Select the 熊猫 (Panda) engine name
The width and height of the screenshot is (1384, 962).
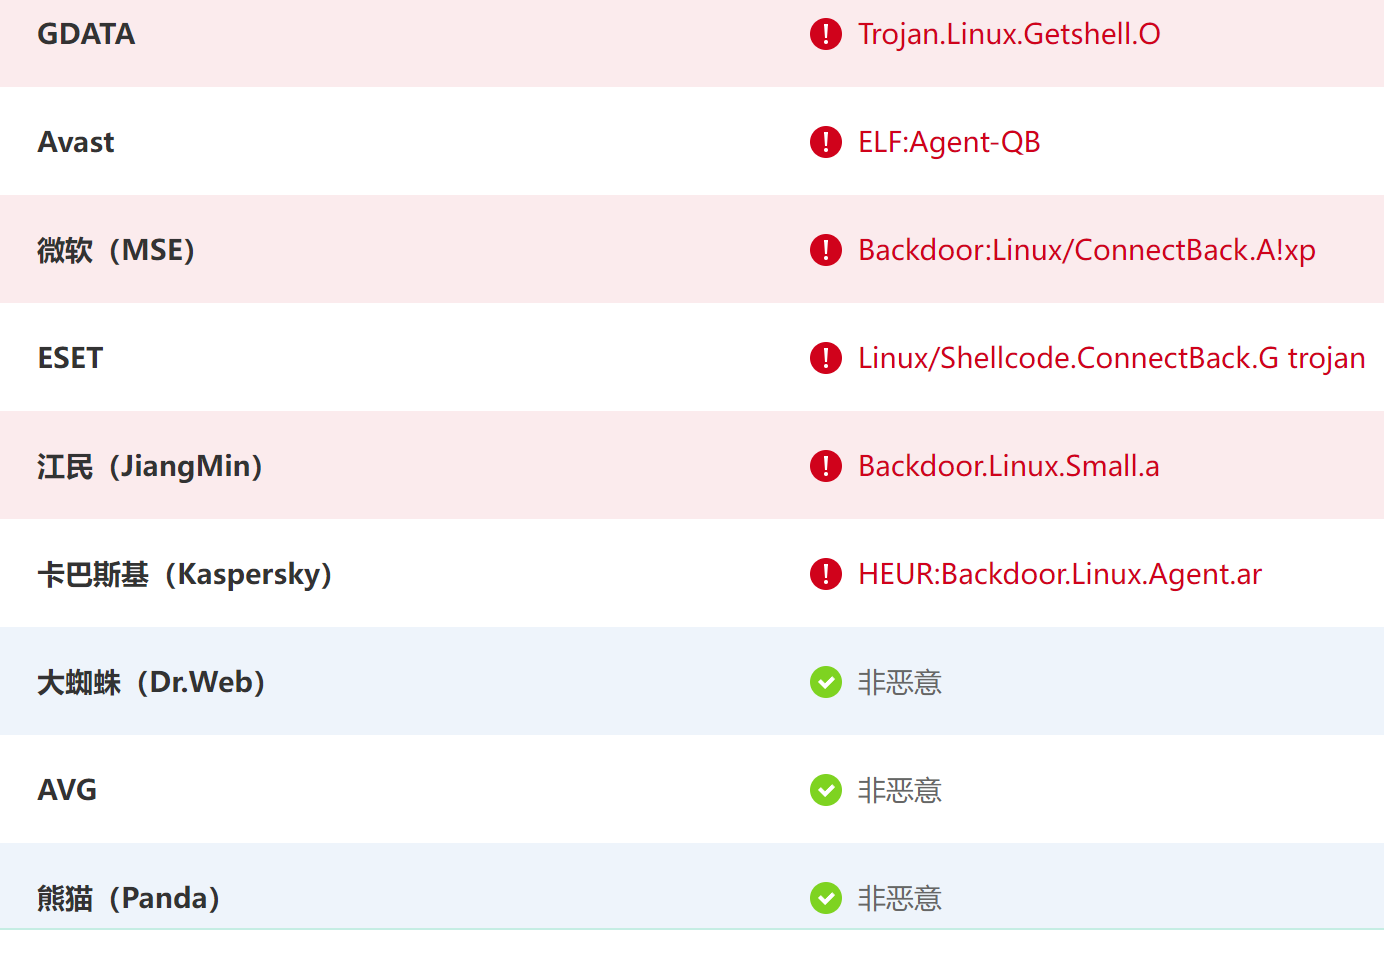pyautogui.click(x=129, y=898)
